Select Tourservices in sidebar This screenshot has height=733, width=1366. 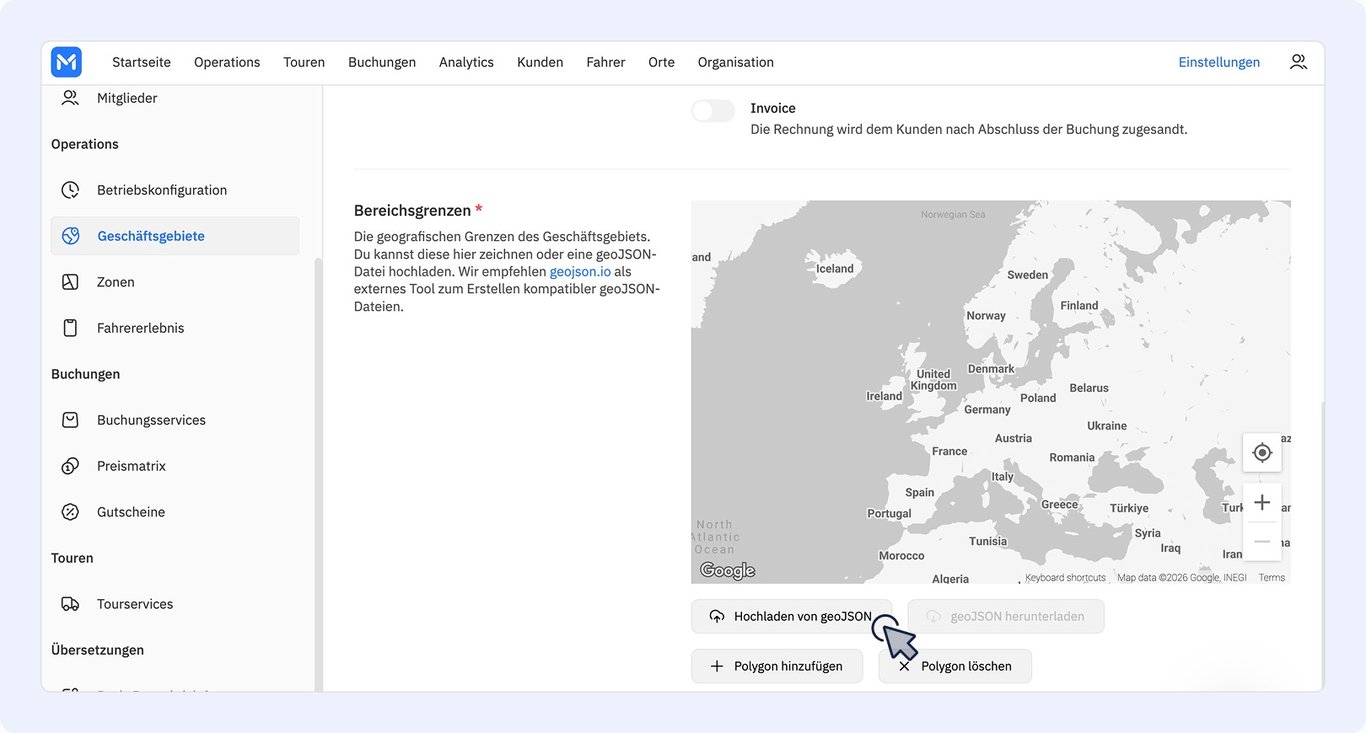[175, 604]
